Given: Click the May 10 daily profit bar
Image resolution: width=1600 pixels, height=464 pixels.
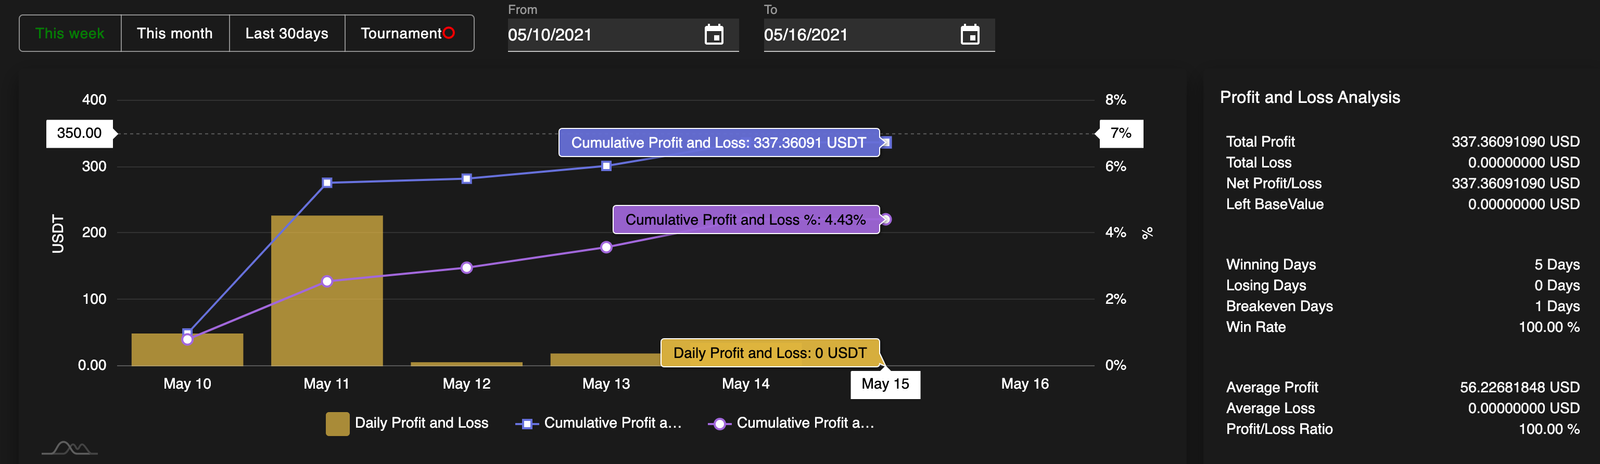Looking at the screenshot, I should point(187,350).
